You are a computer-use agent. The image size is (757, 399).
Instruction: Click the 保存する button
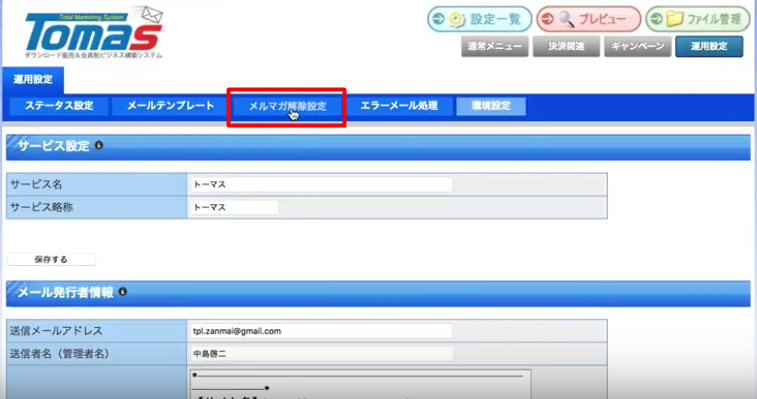tap(51, 259)
